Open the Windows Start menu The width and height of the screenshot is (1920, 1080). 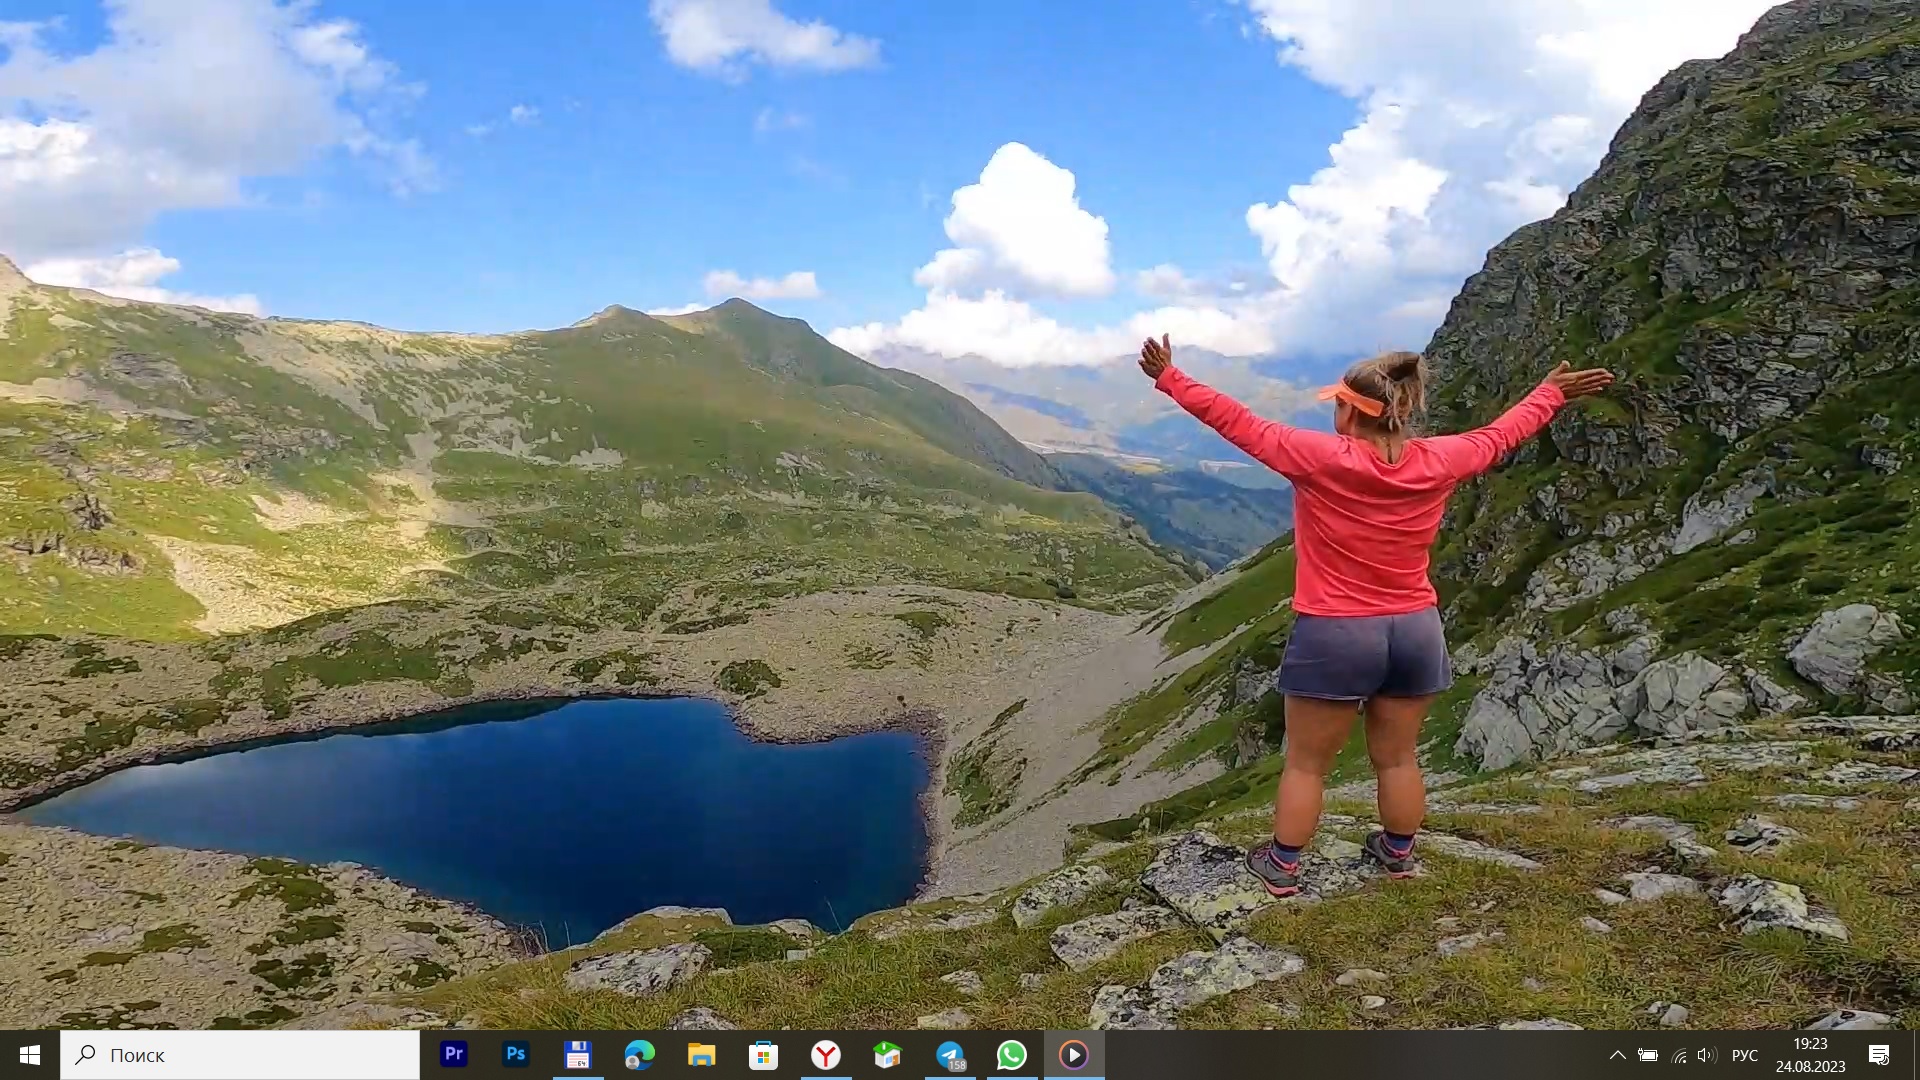pos(29,1055)
